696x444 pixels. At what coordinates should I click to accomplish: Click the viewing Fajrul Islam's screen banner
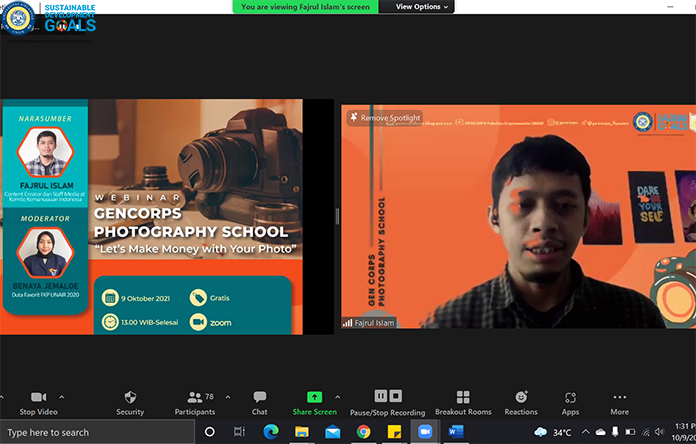[307, 7]
